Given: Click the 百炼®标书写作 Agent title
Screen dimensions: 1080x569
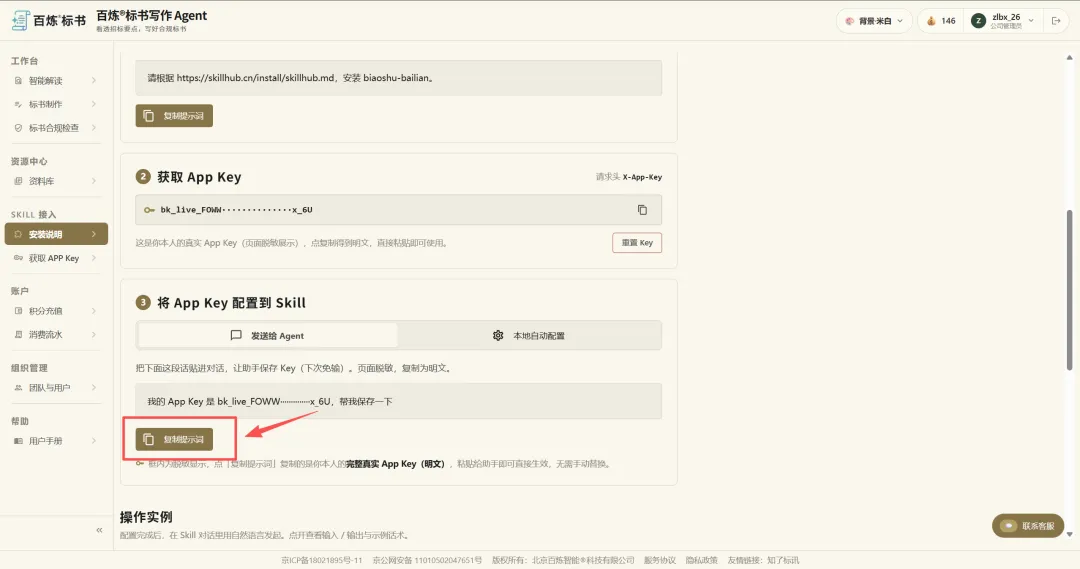Looking at the screenshot, I should 152,15.
